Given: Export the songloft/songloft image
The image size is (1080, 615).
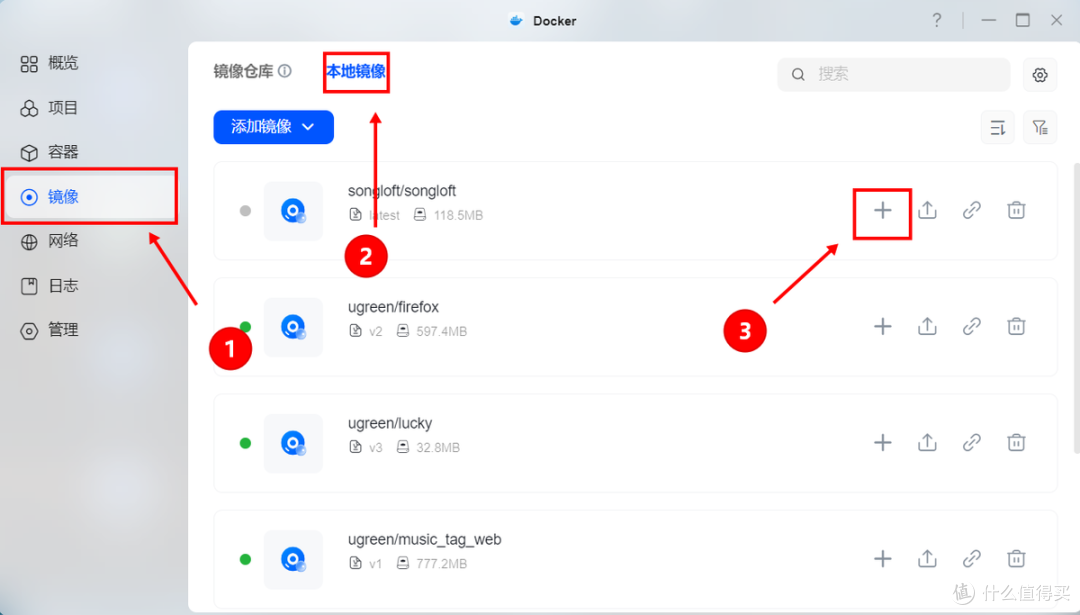Looking at the screenshot, I should pos(927,210).
